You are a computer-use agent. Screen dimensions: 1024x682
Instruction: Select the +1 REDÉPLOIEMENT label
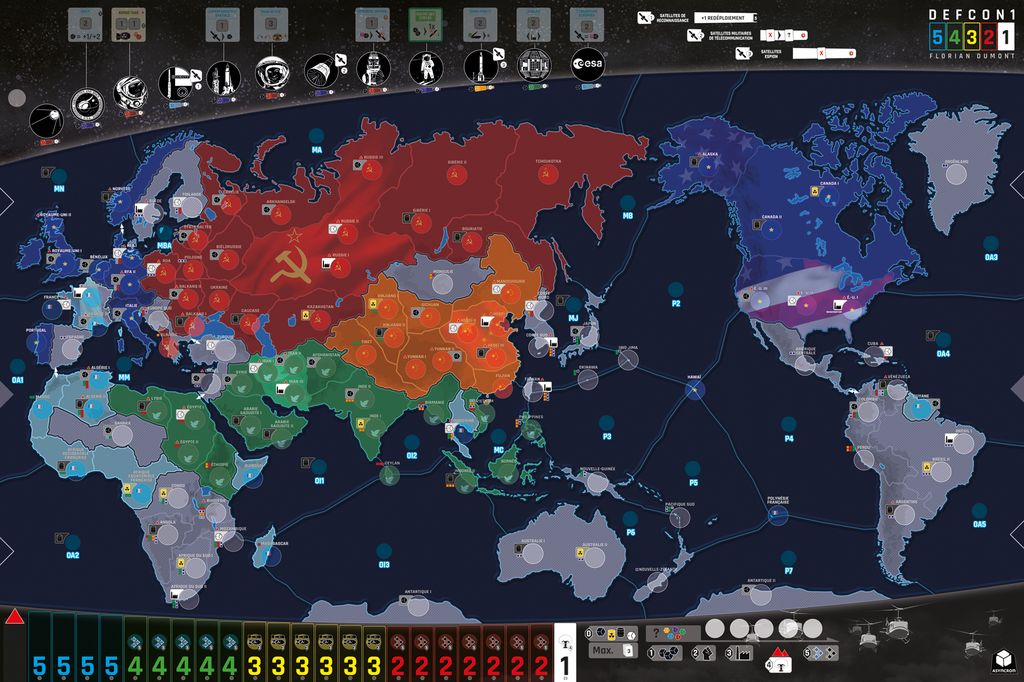(723, 17)
